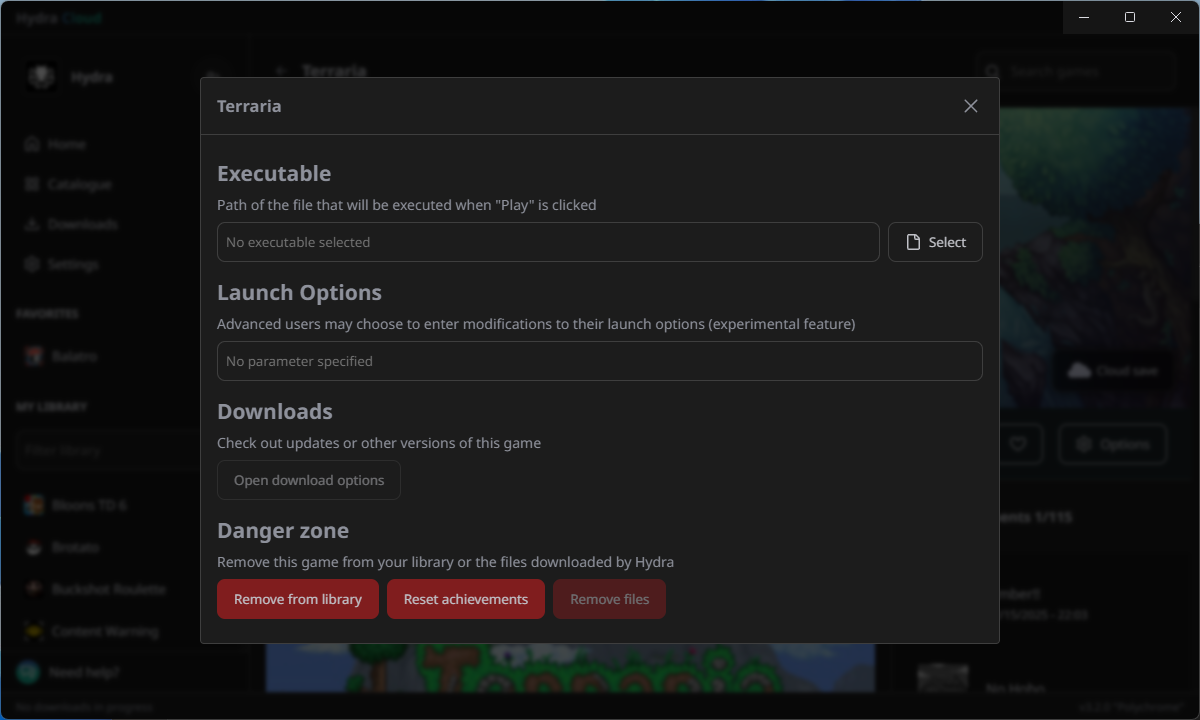The width and height of the screenshot is (1200, 720).
Task: Open Bloons TD 6 from library
Action: 88,506
